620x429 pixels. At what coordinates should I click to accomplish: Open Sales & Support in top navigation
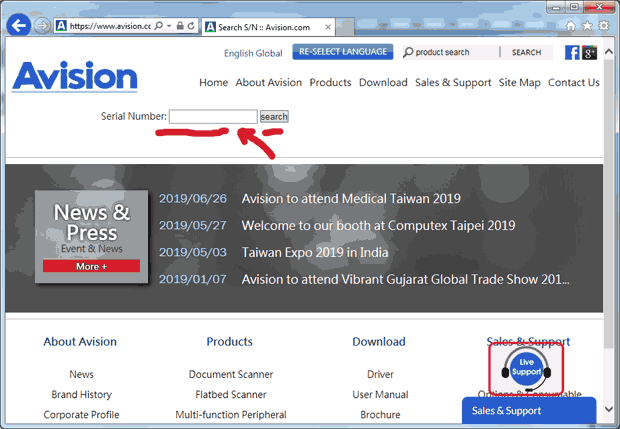coord(453,83)
